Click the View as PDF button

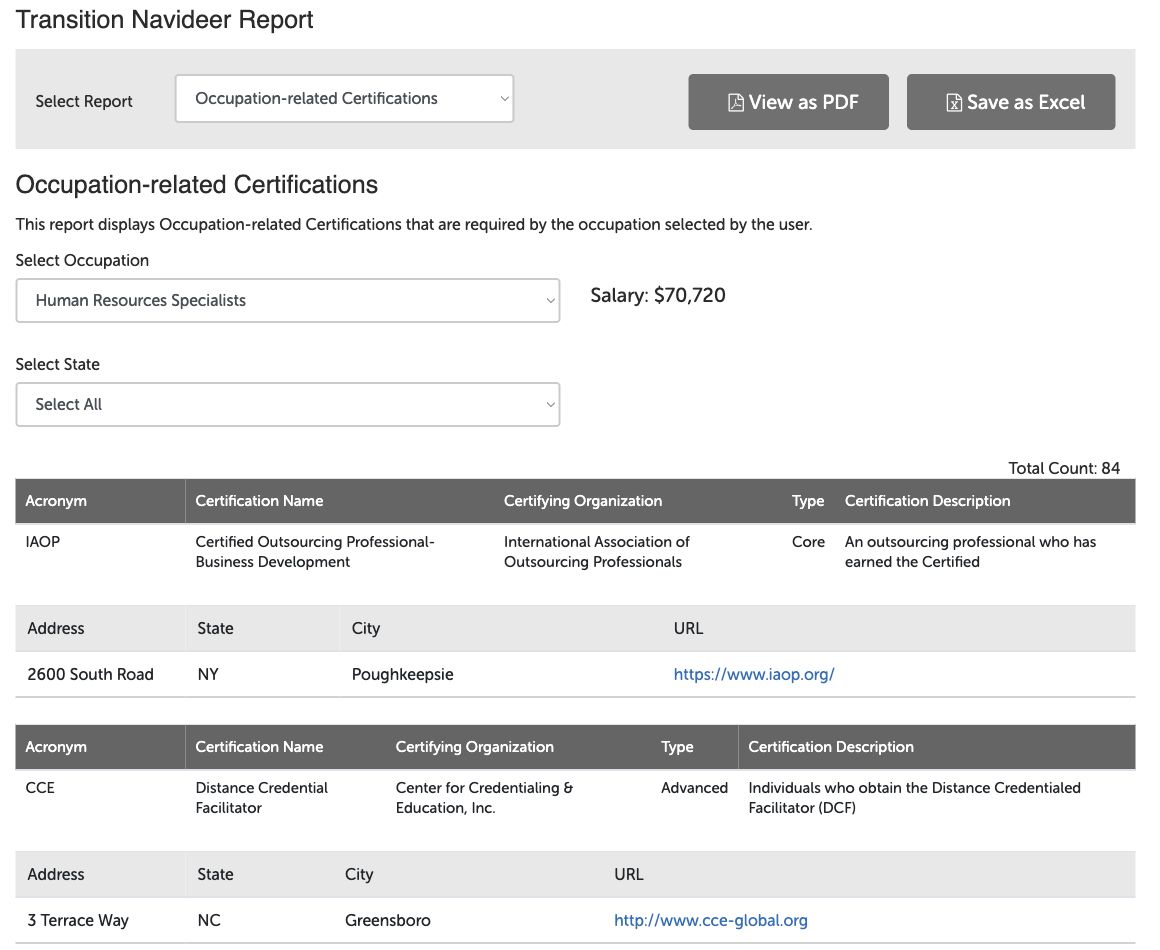tap(789, 102)
